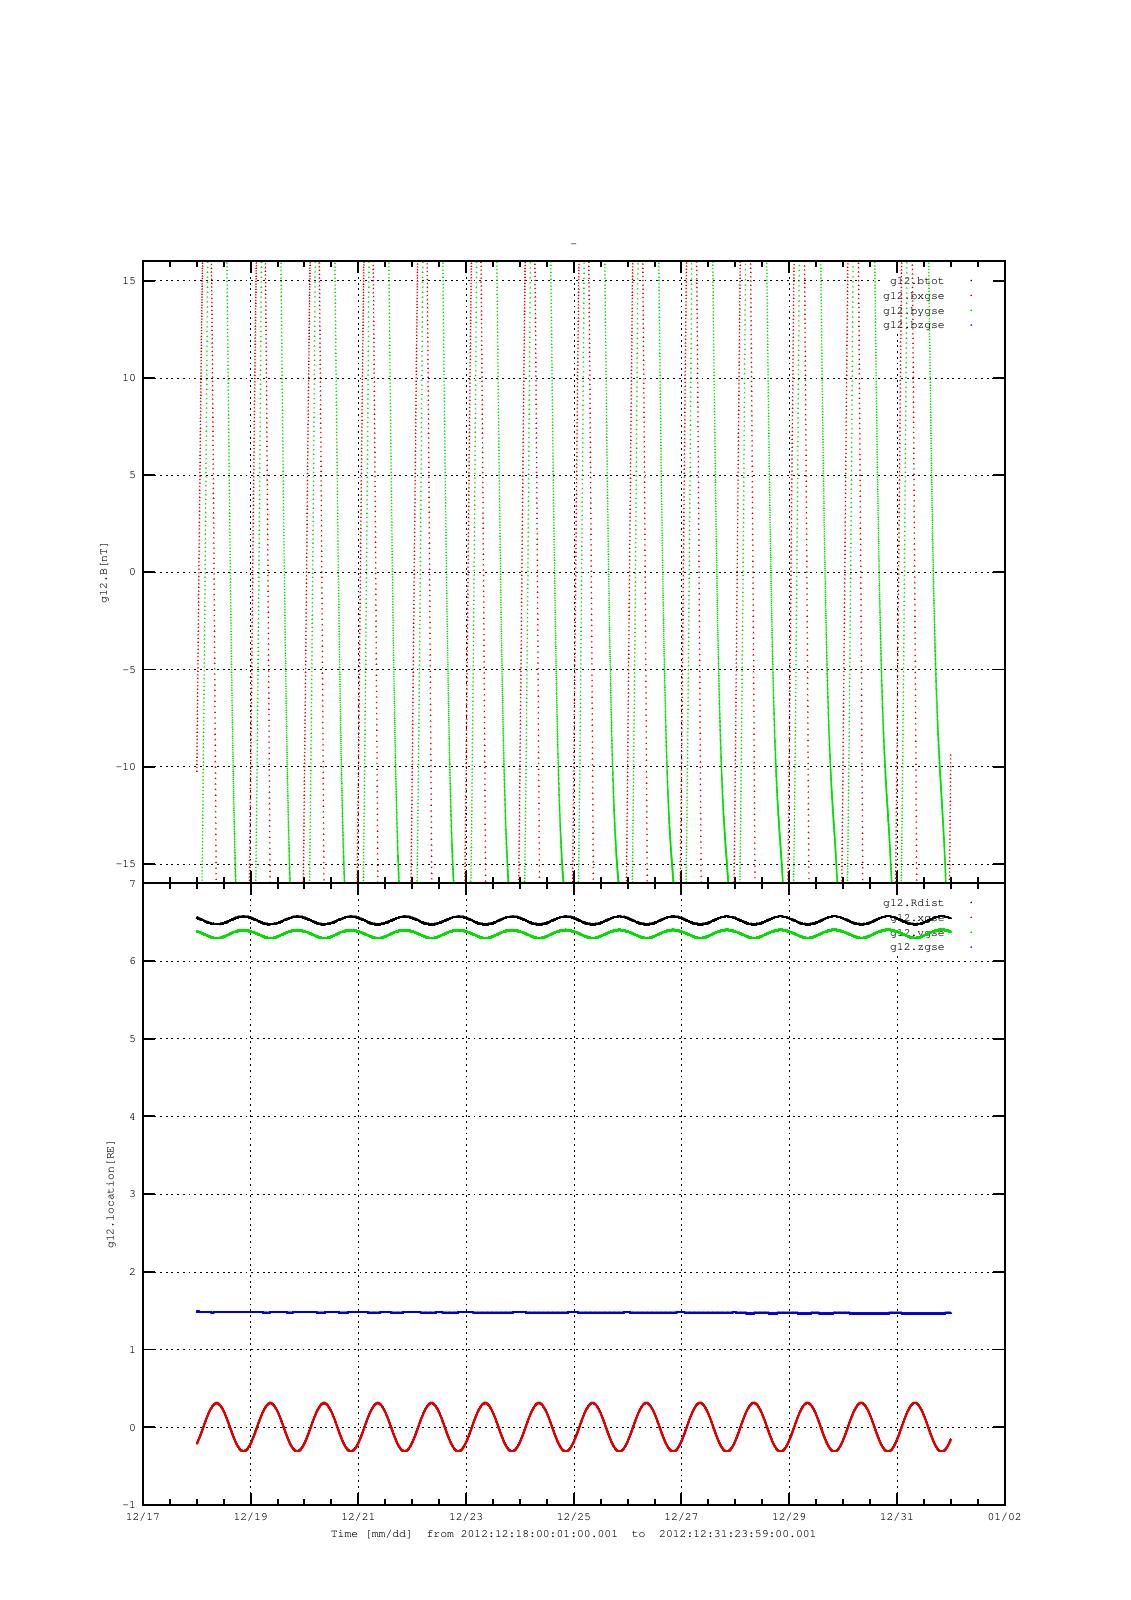Click the 2 tick on location axis
Viewport: 1131px width, 1600px height.
[x=132, y=1272]
